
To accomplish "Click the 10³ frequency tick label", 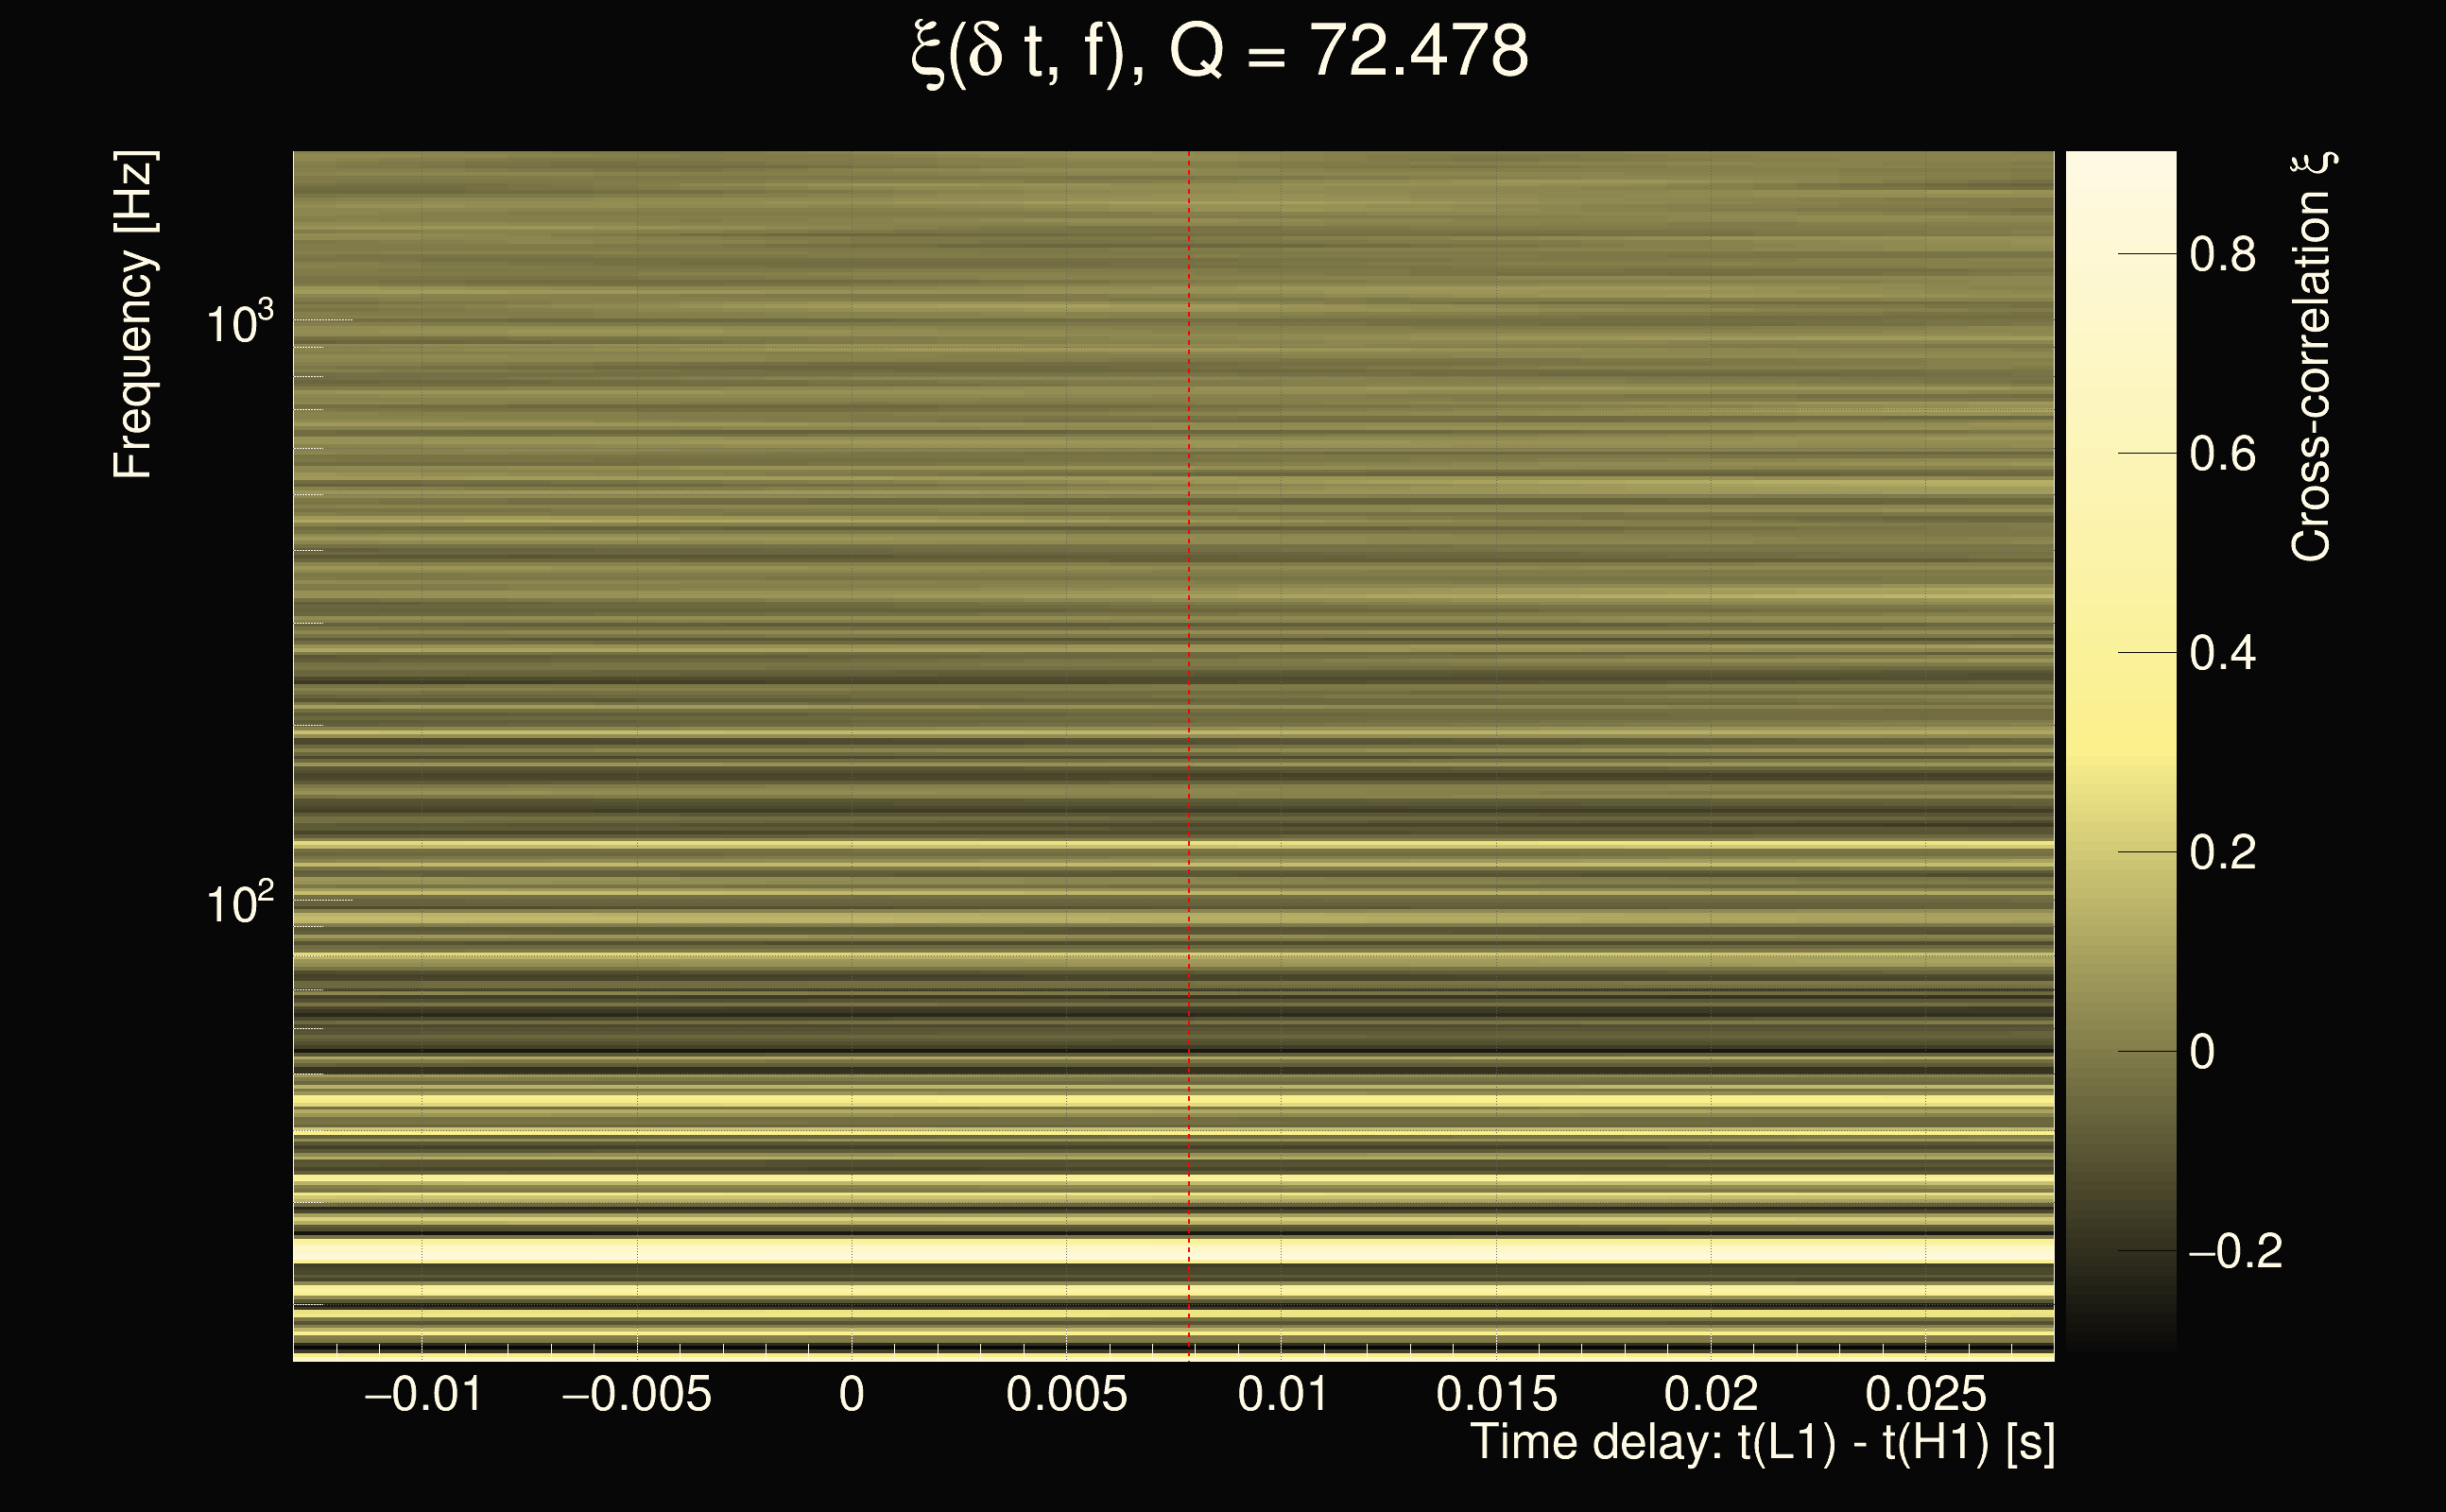I will click(240, 323).
